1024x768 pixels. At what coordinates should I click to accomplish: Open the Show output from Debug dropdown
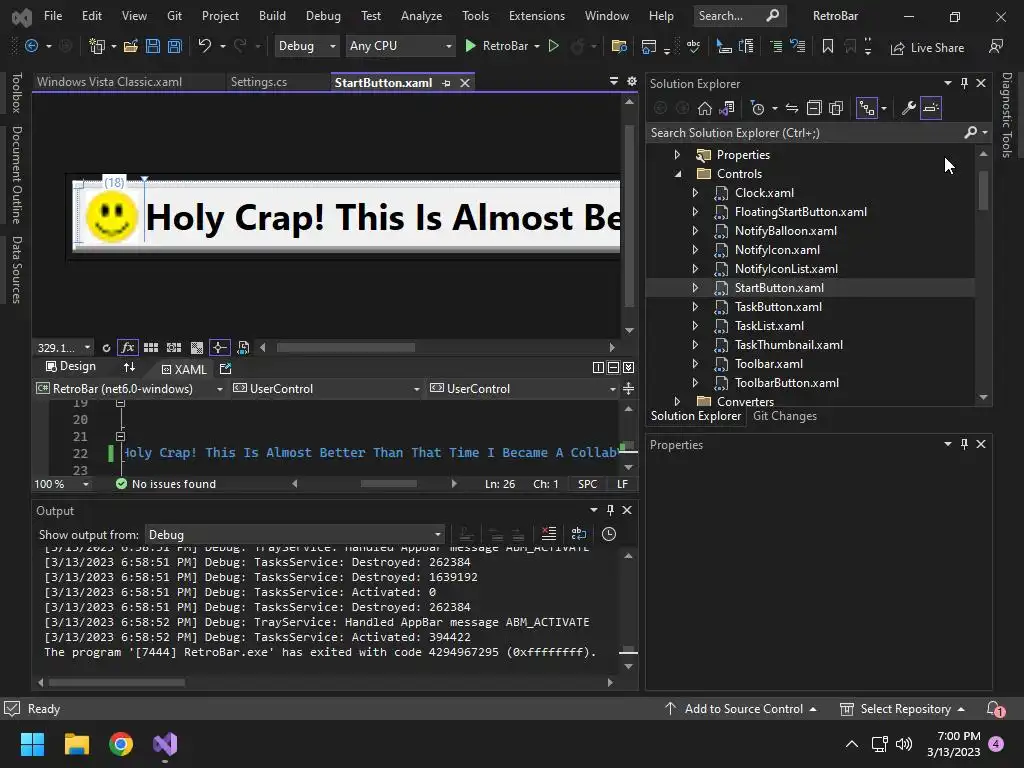click(x=295, y=534)
